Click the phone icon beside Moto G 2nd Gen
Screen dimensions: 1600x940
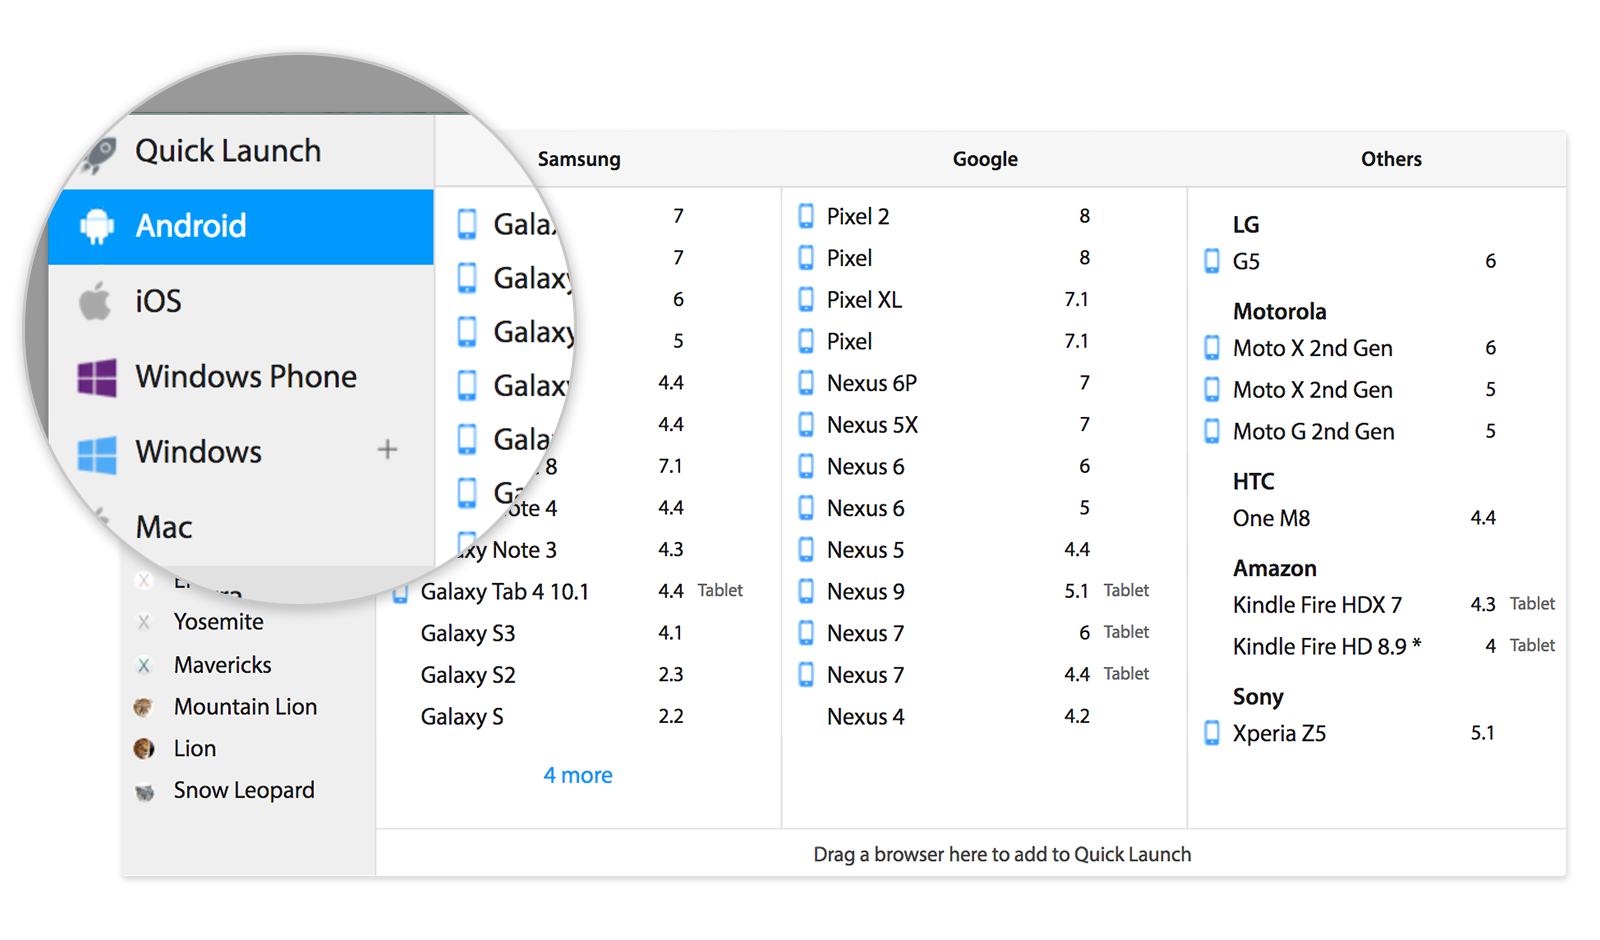tap(1212, 431)
